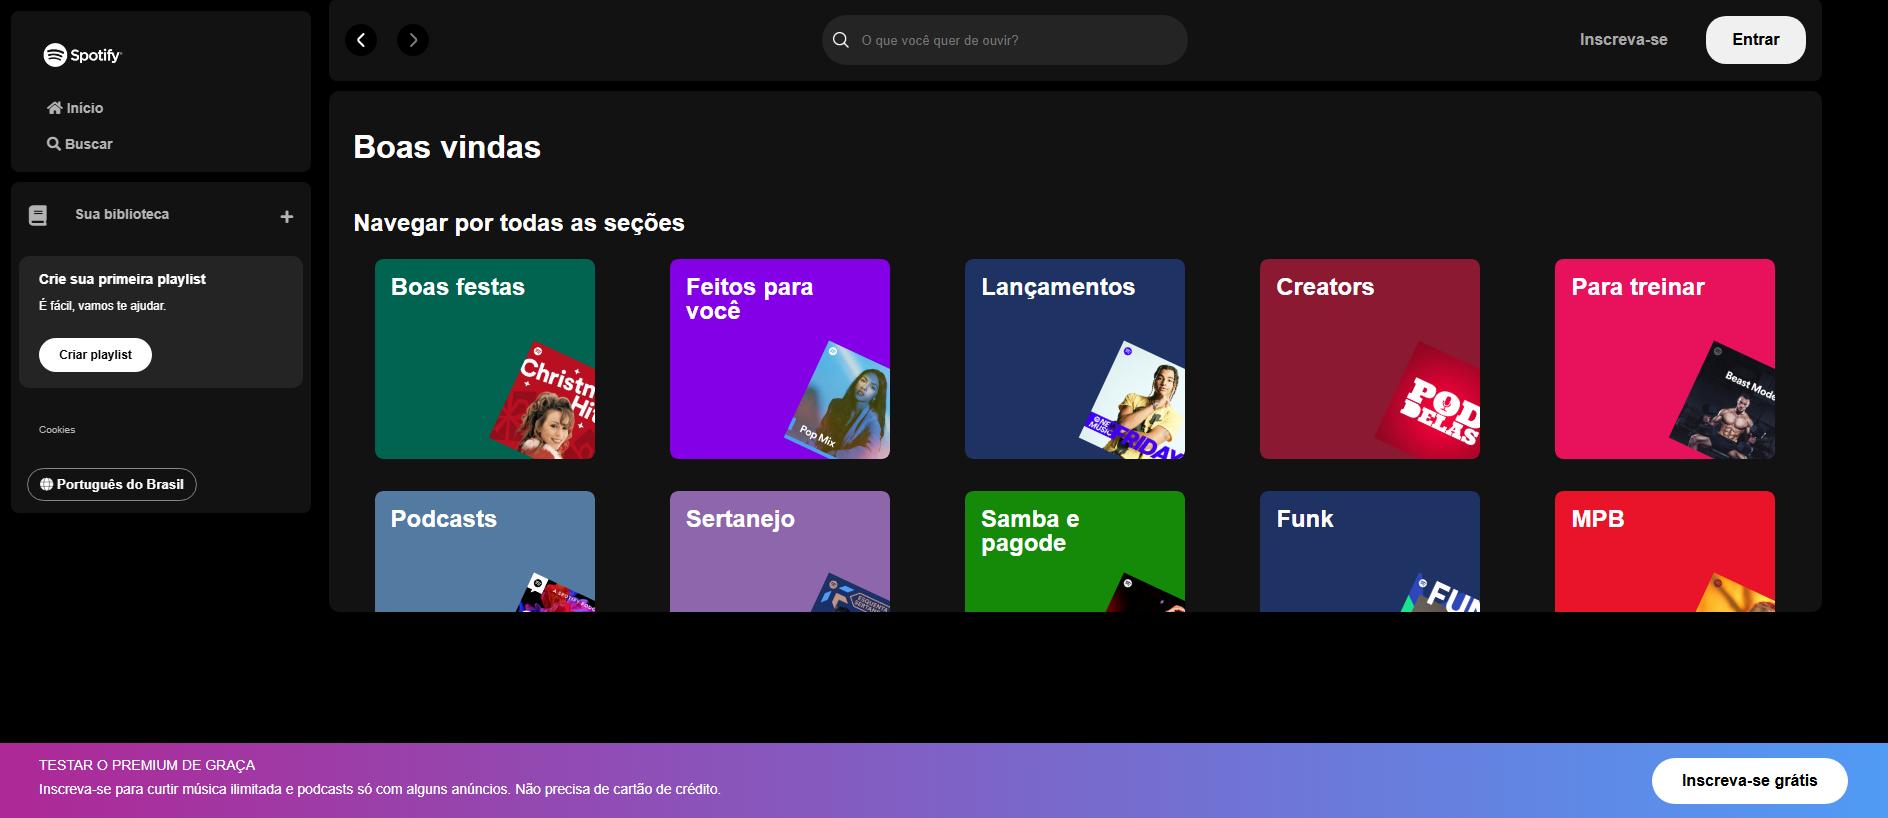The width and height of the screenshot is (1888, 818).
Task: Click the Criar playlist button
Action: click(x=95, y=355)
